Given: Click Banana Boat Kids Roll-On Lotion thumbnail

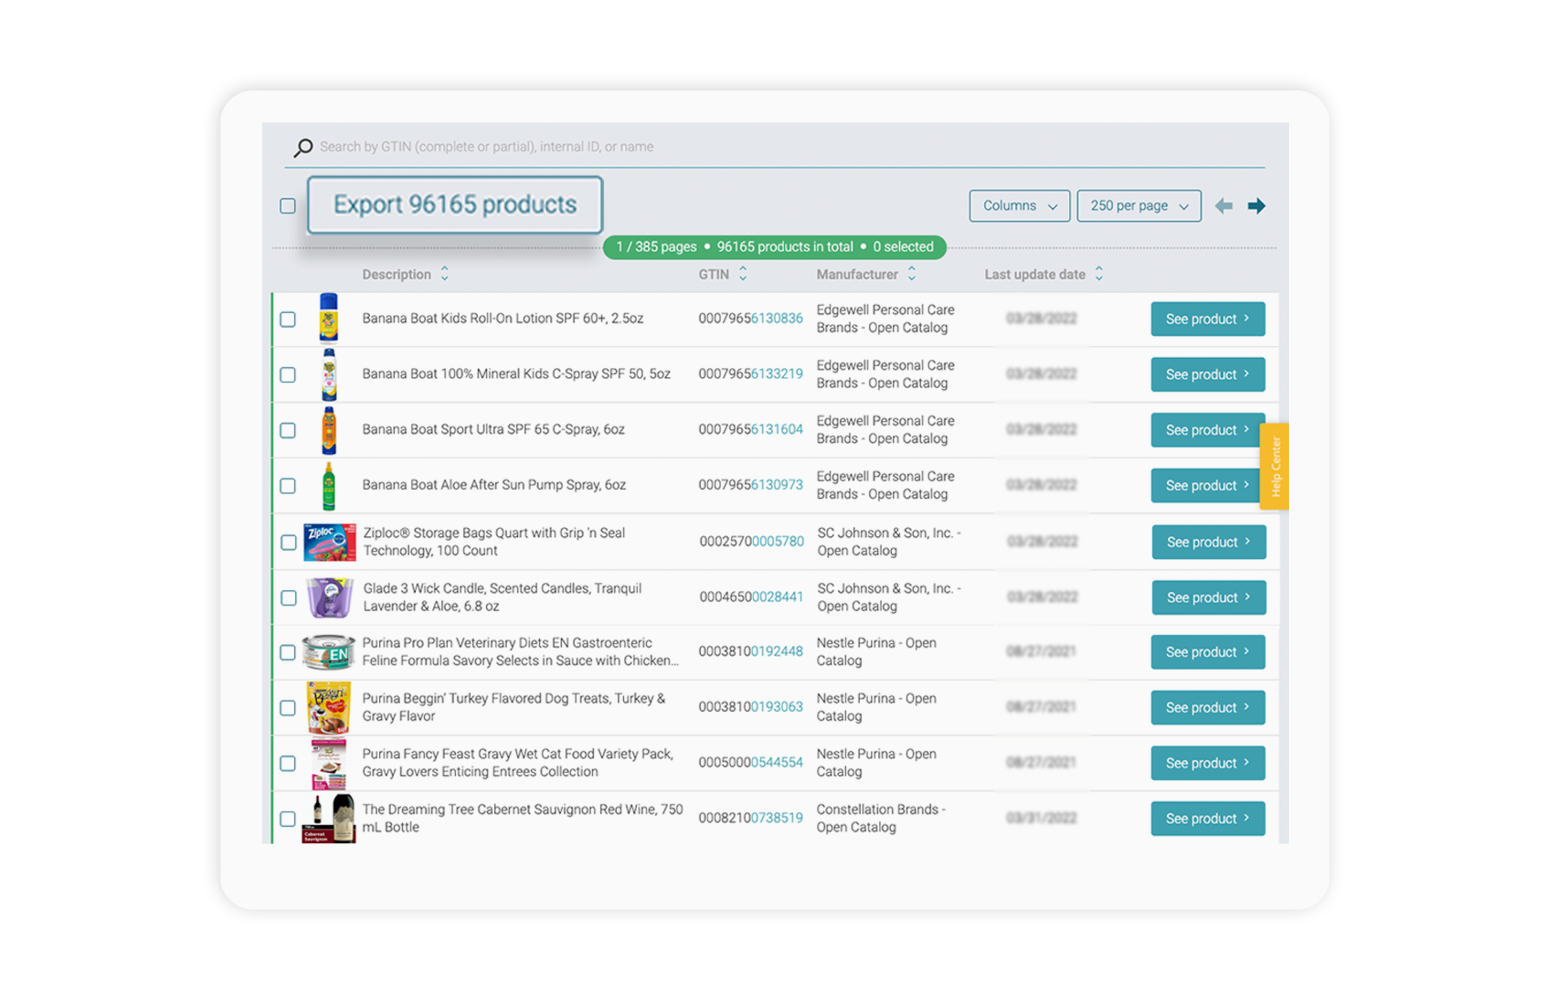Looking at the screenshot, I should coord(328,318).
